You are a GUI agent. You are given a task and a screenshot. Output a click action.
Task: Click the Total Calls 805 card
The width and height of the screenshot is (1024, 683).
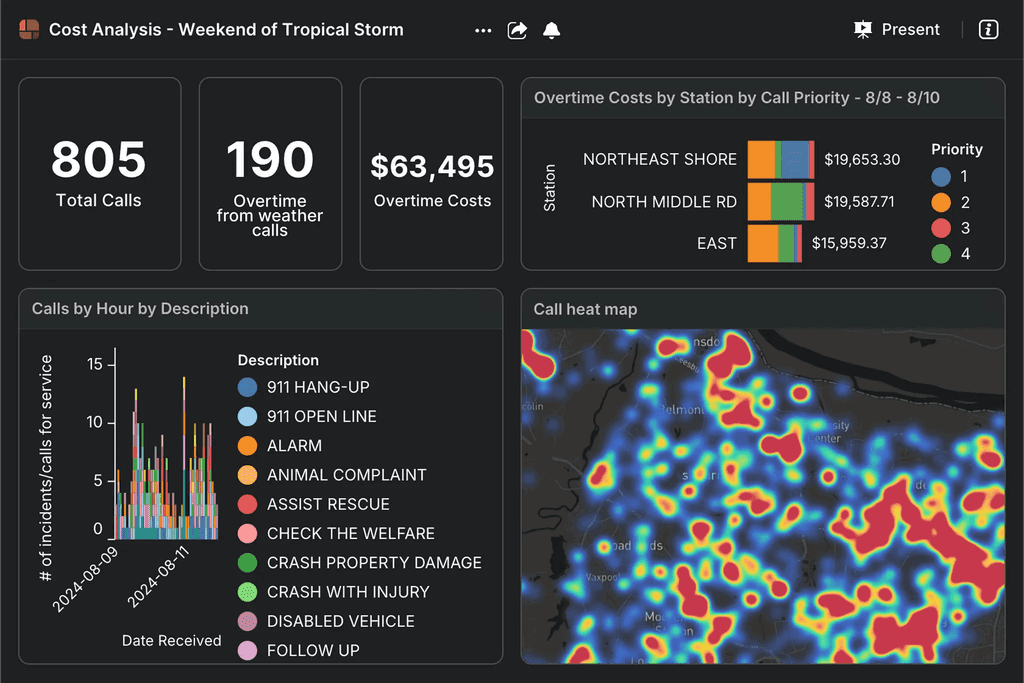coord(99,173)
